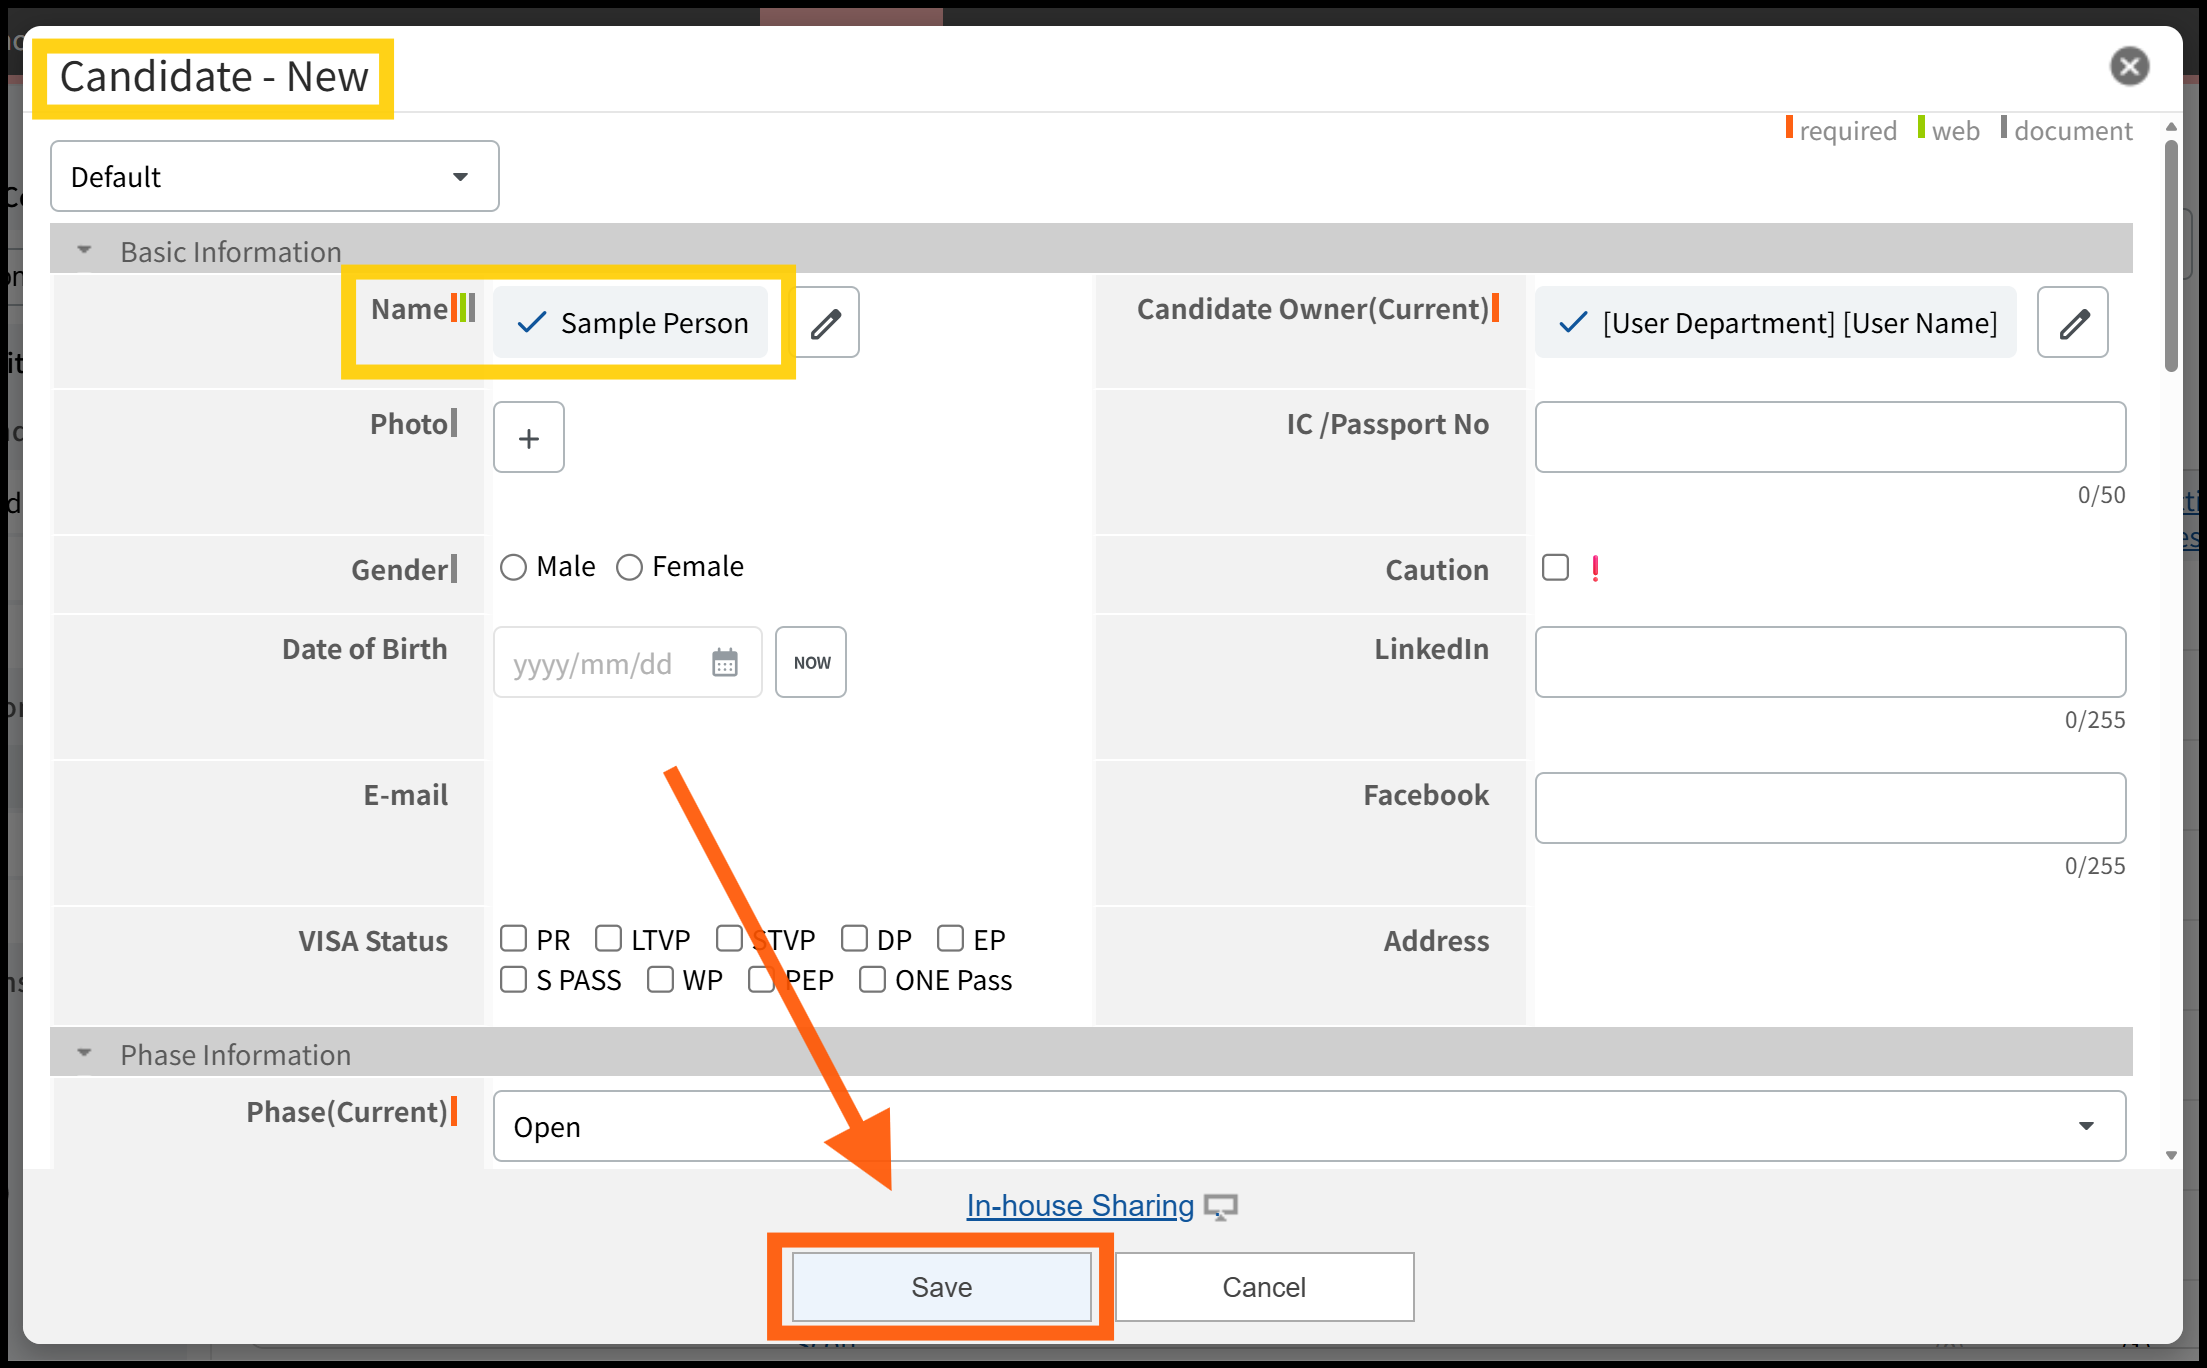This screenshot has width=2207, height=1368.
Task: Open the In-house Sharing link
Action: (1080, 1206)
